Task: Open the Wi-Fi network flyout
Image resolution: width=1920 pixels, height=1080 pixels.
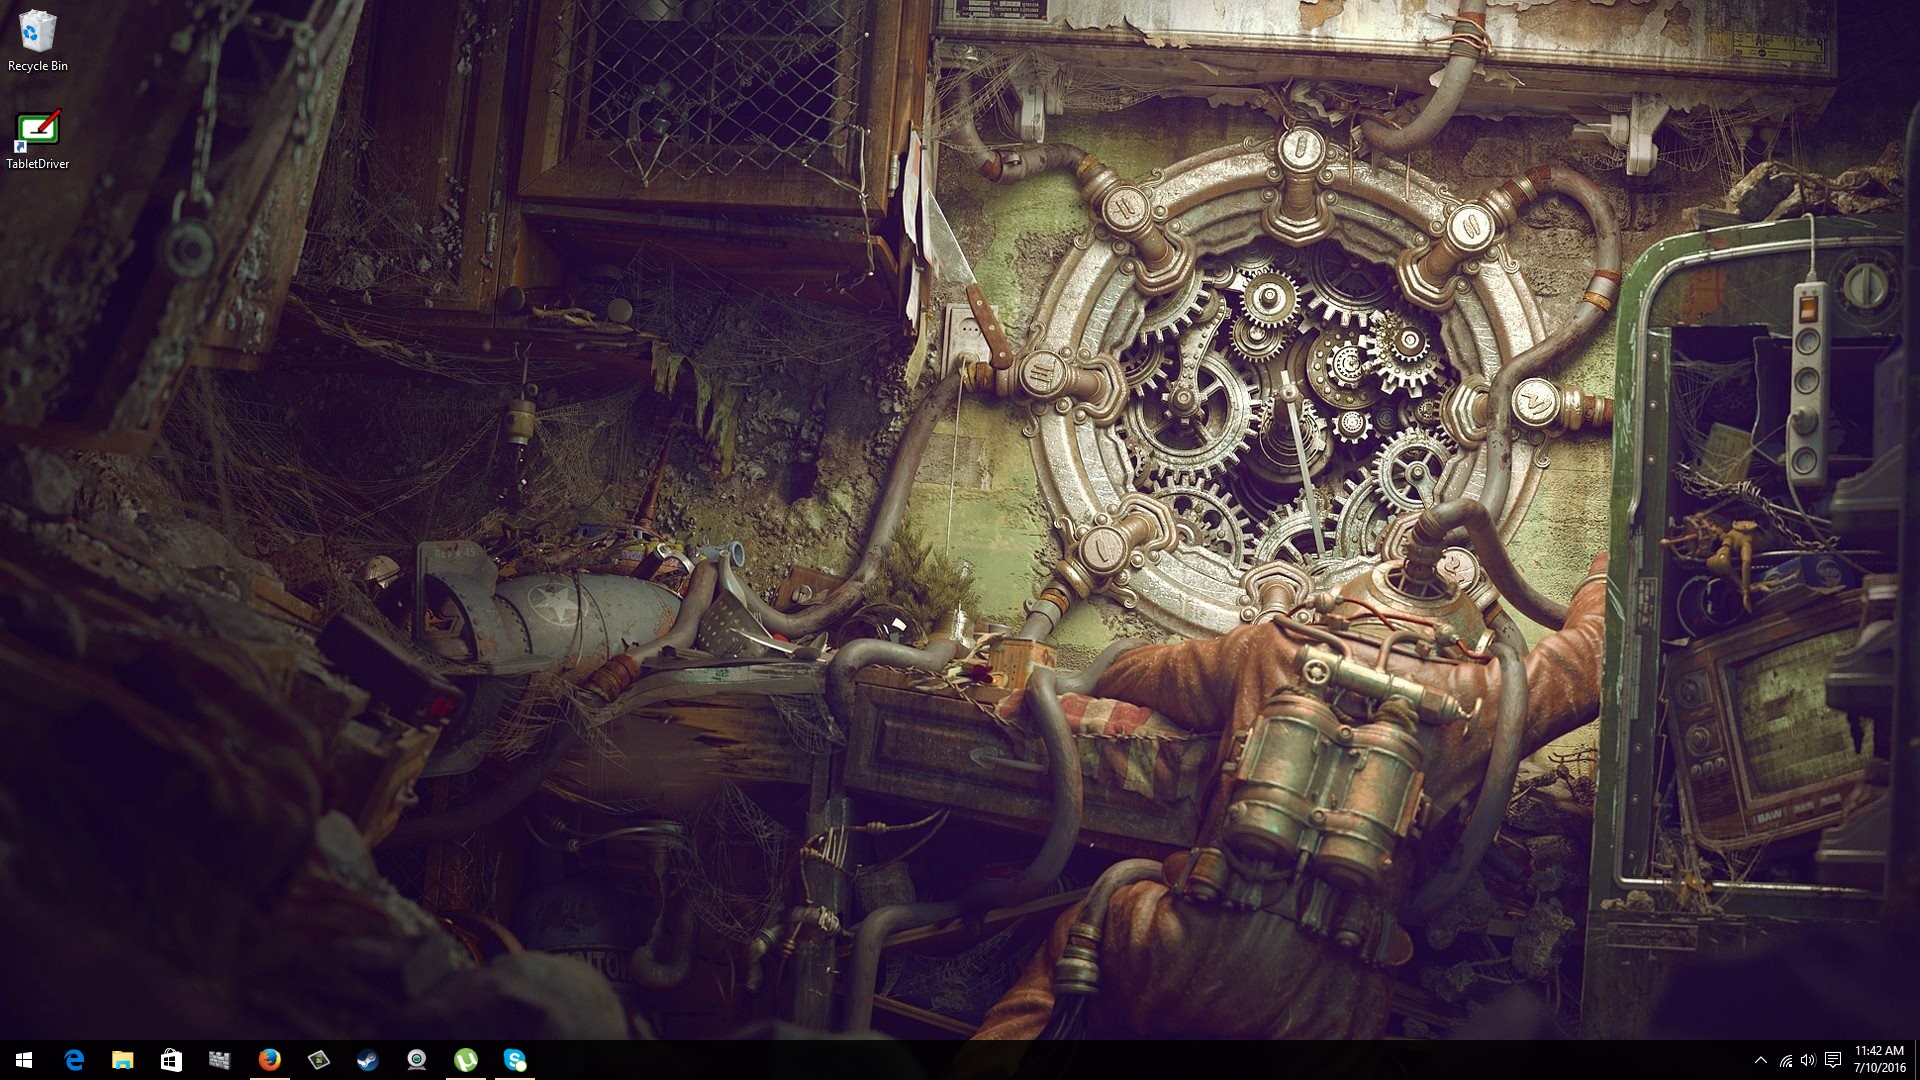Action: pos(1785,1060)
